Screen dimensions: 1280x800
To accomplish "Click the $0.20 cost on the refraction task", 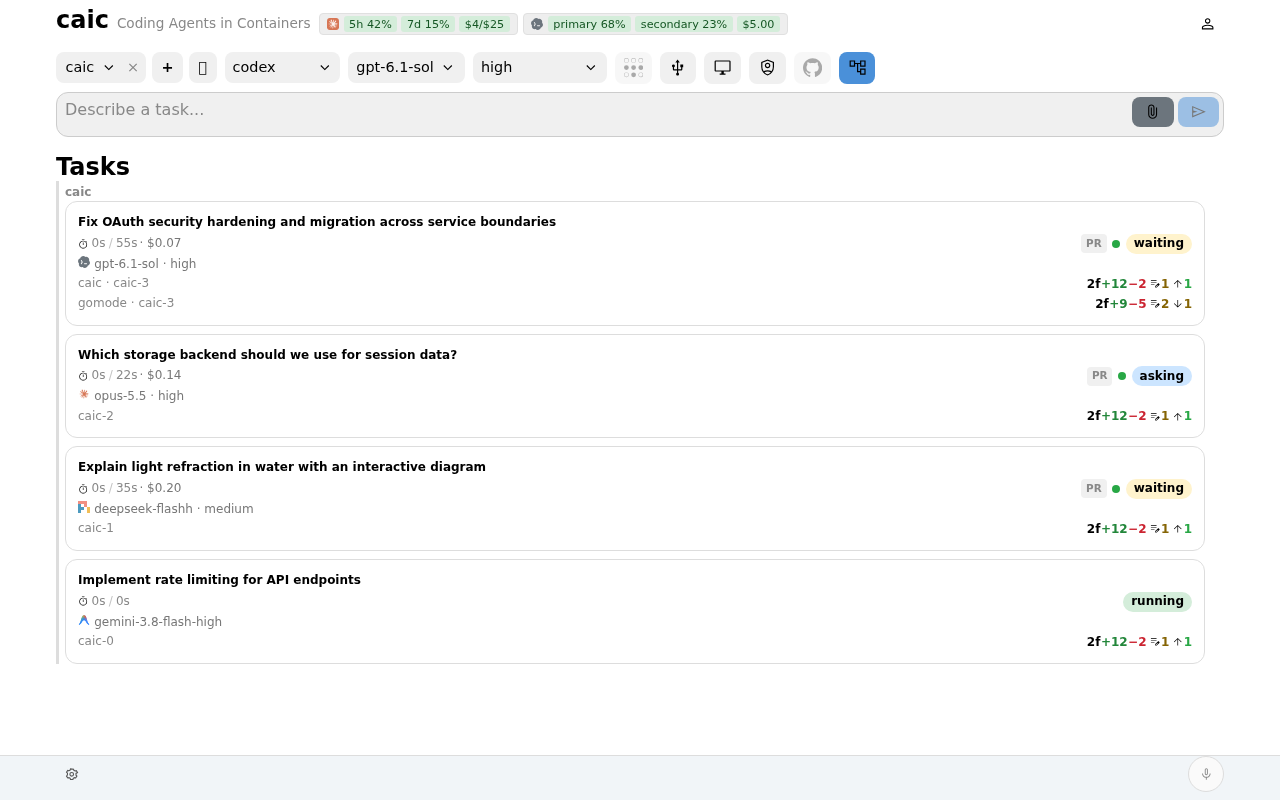I will click(164, 488).
